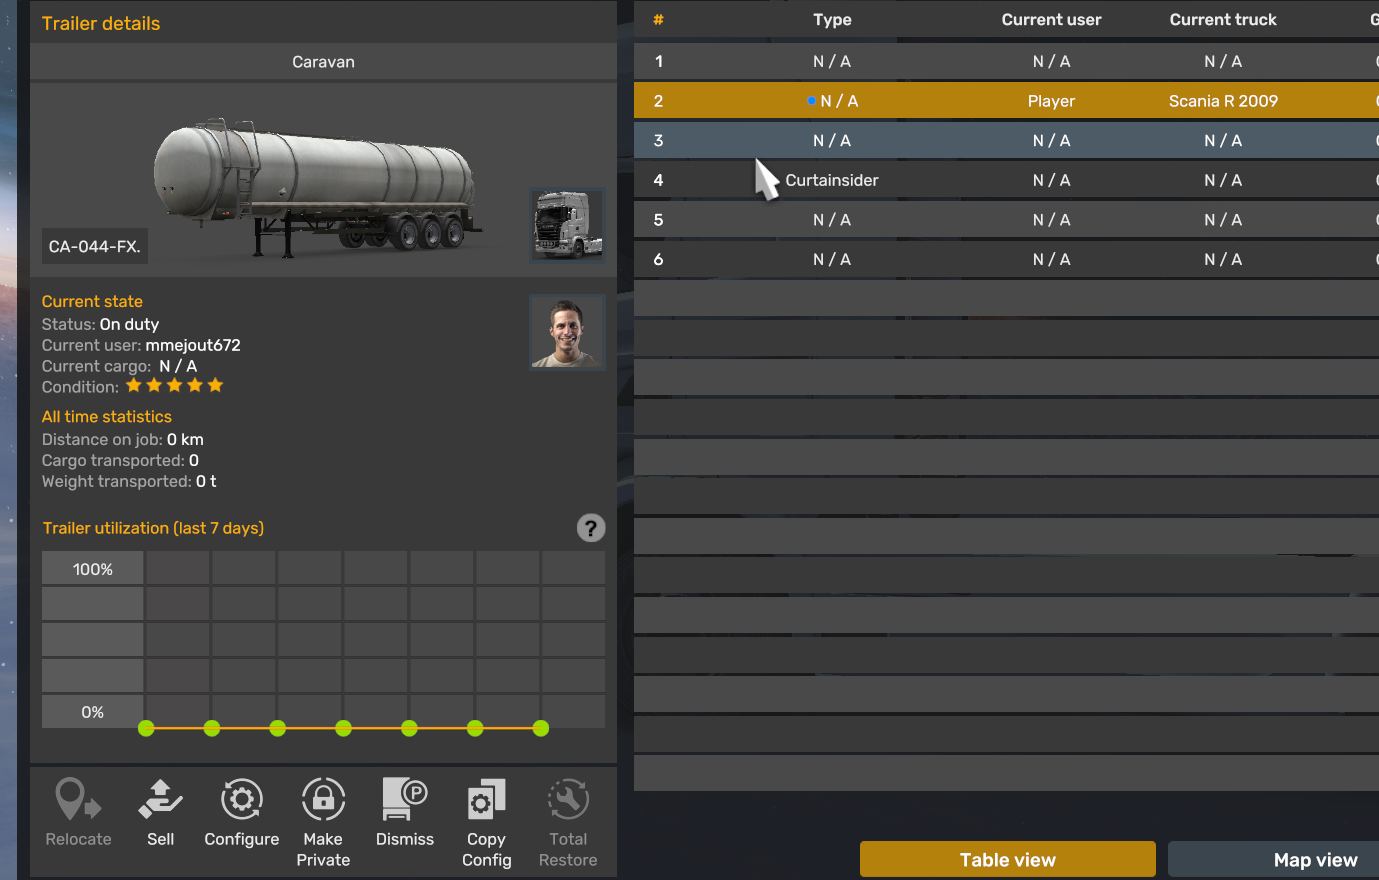
Task: Click the Caravan trailer header
Action: (323, 61)
